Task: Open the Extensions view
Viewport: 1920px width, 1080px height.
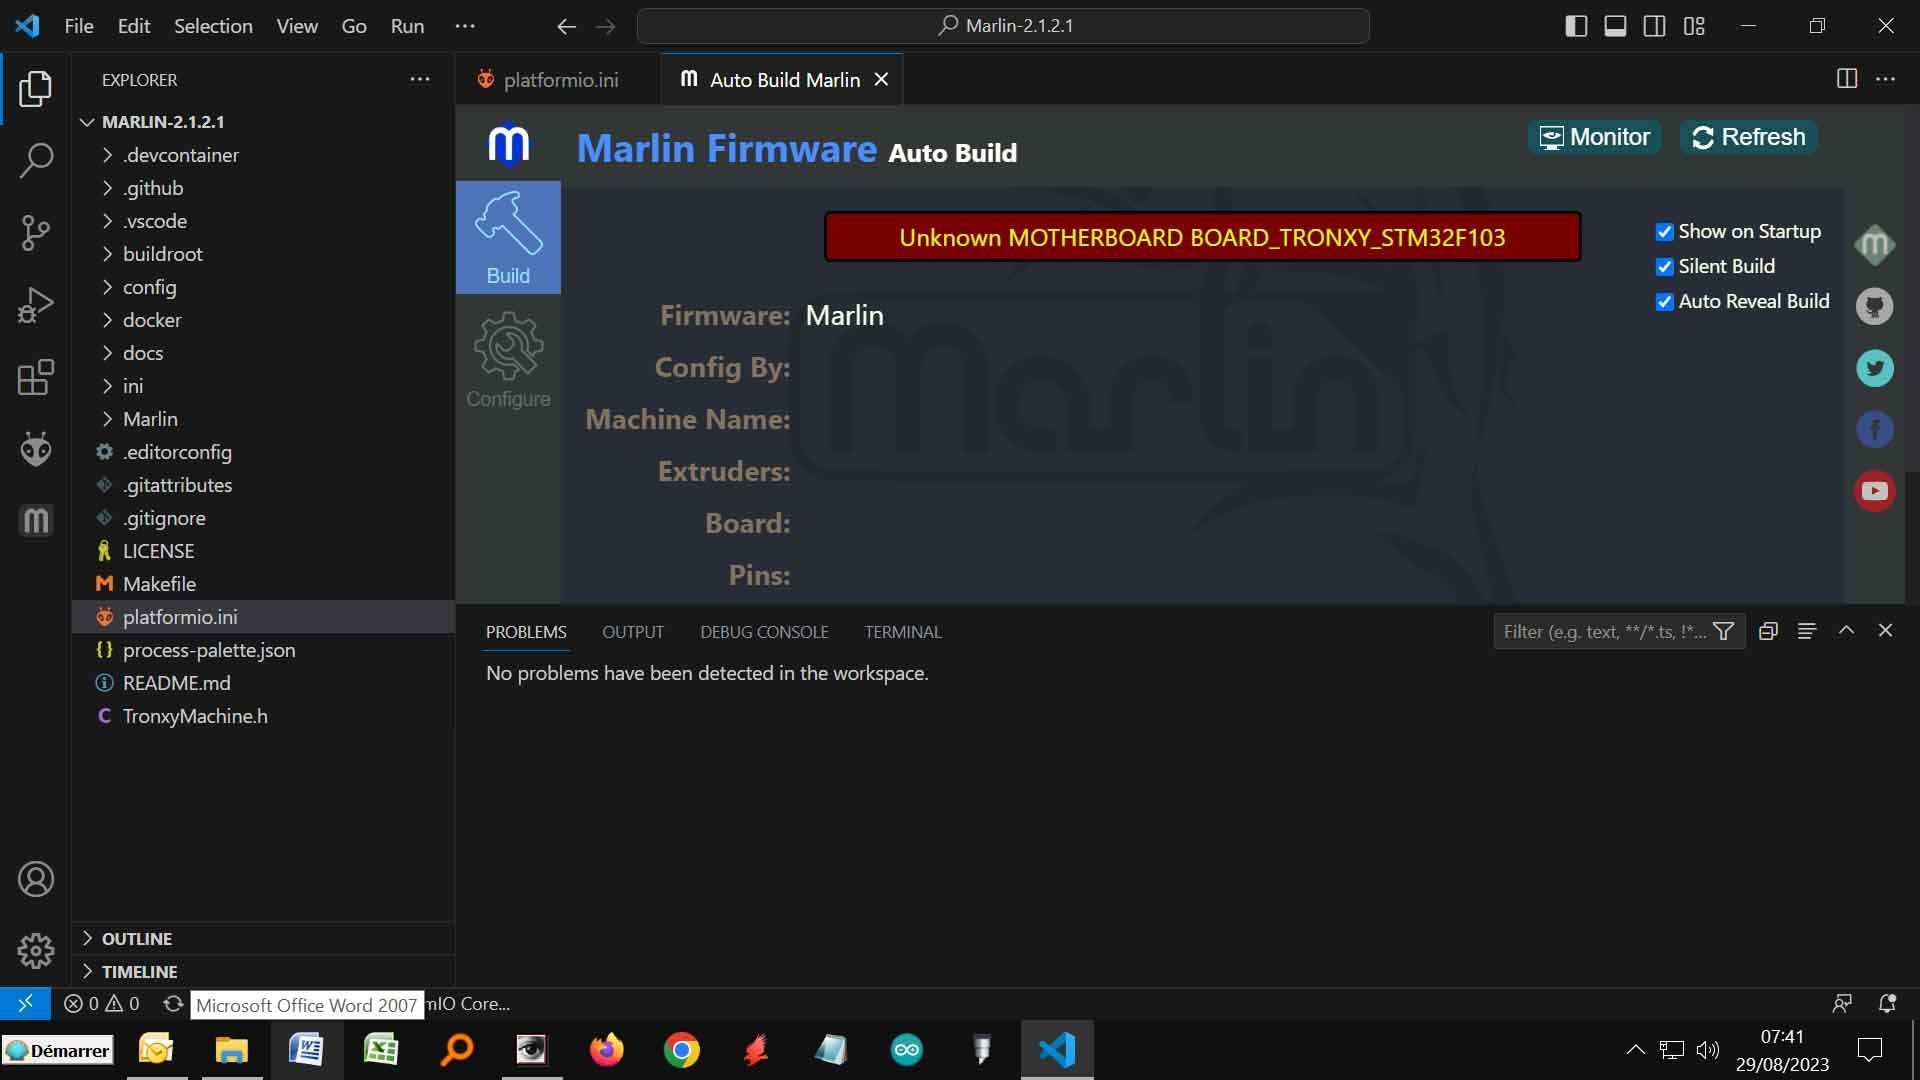Action: coord(36,377)
